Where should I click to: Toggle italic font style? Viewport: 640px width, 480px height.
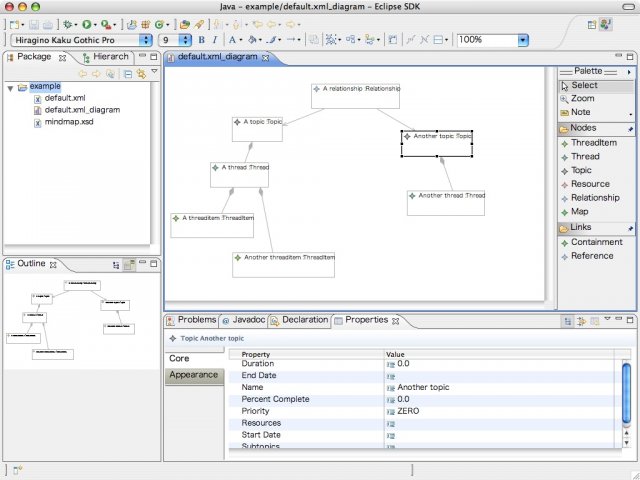[x=215, y=40]
